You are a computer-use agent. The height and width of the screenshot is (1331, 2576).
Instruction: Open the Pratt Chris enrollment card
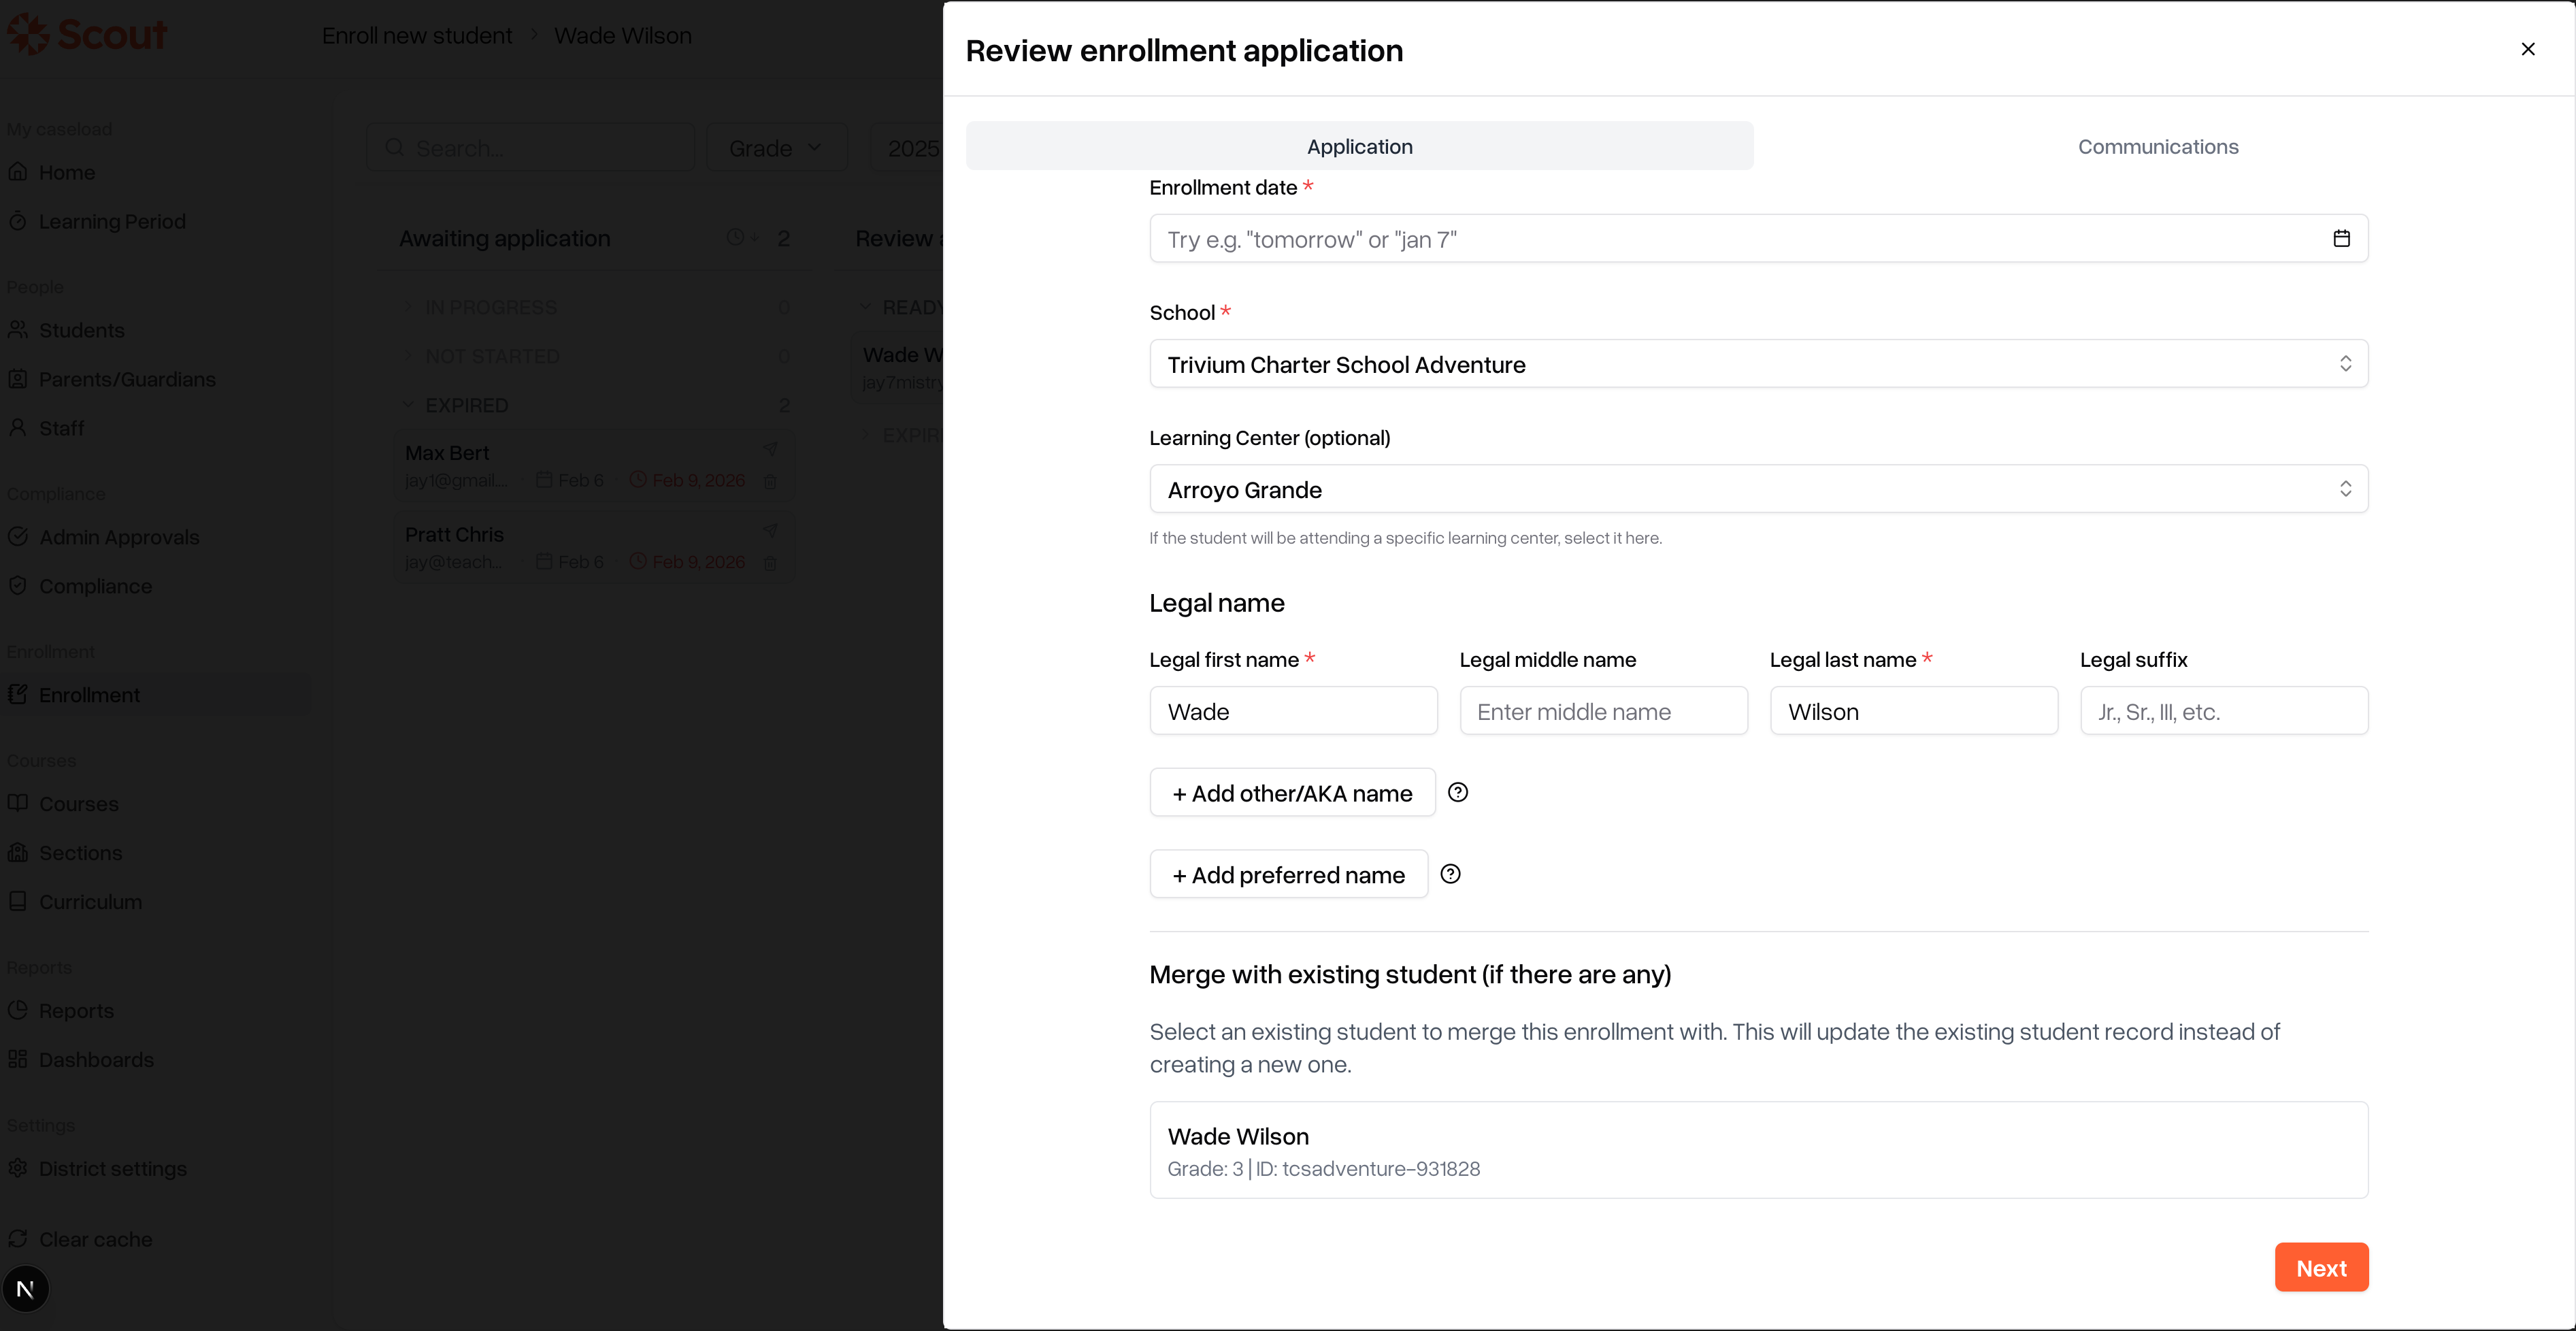click(594, 548)
